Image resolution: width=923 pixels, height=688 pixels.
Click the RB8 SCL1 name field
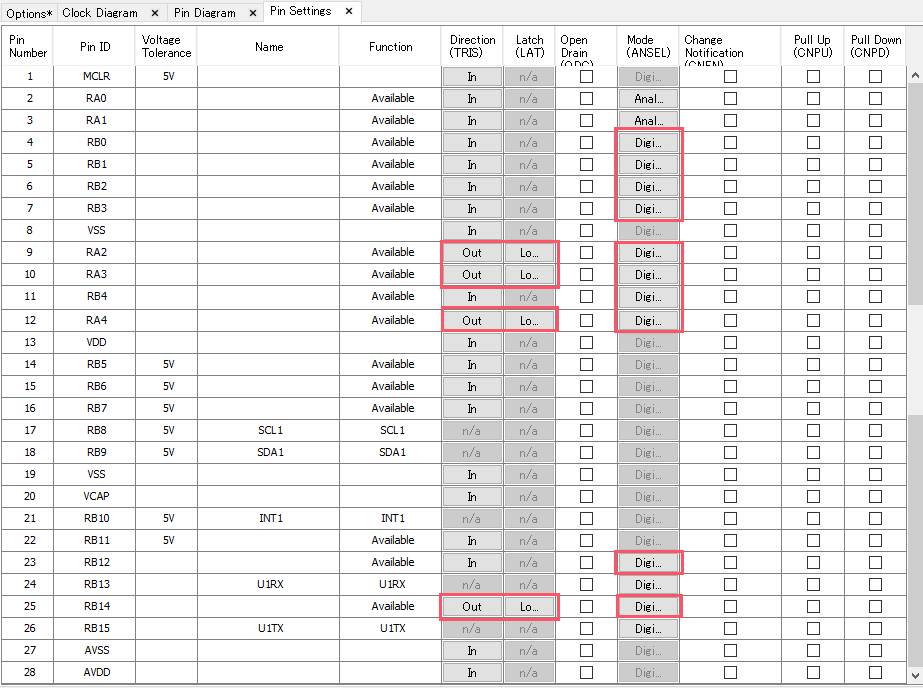[269, 431]
